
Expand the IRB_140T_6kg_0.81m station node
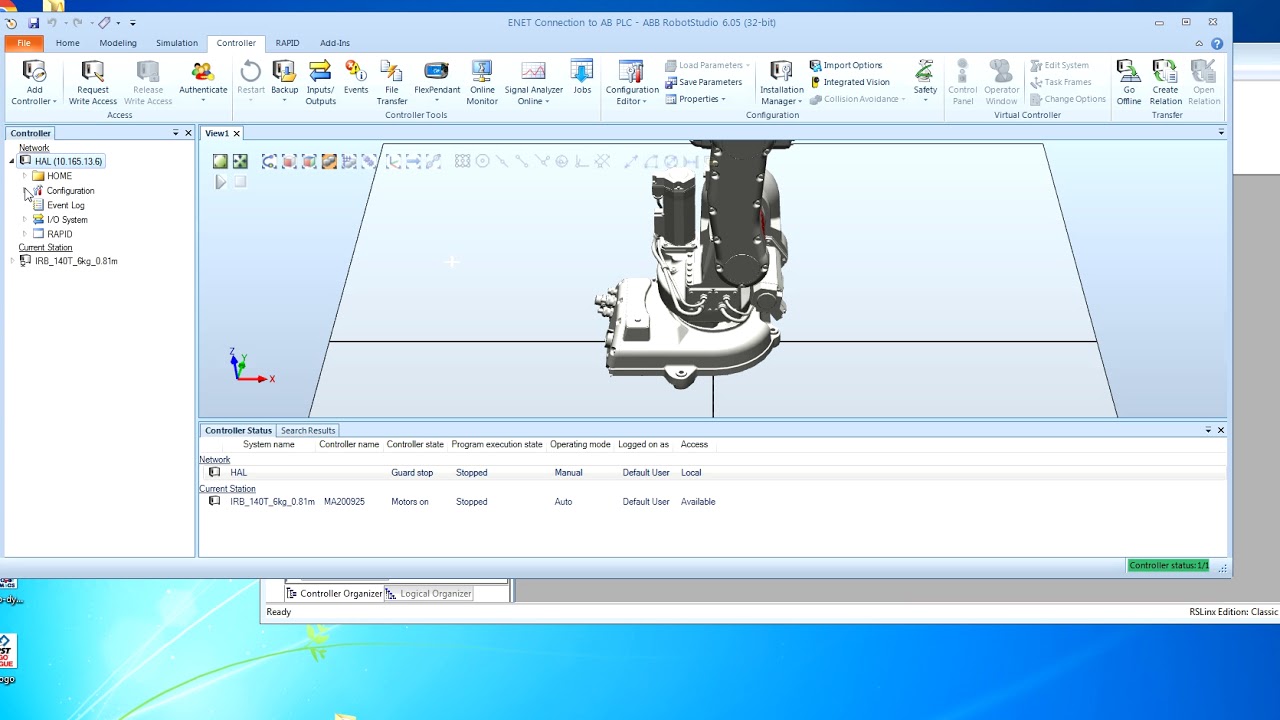12,261
